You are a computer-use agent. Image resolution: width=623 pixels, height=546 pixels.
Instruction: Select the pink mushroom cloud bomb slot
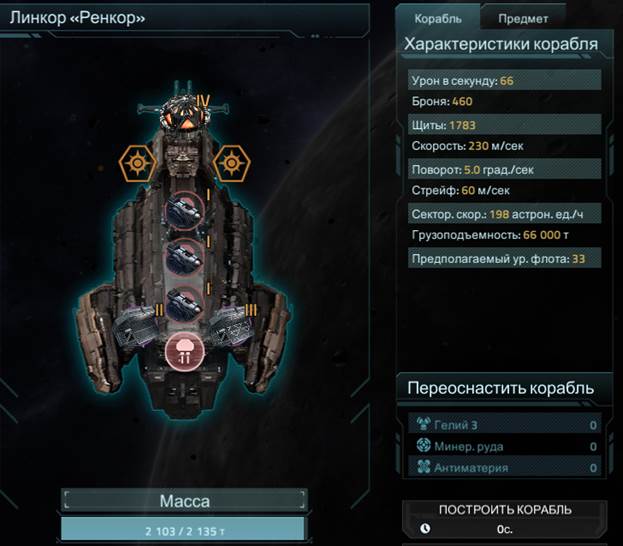coord(185,352)
